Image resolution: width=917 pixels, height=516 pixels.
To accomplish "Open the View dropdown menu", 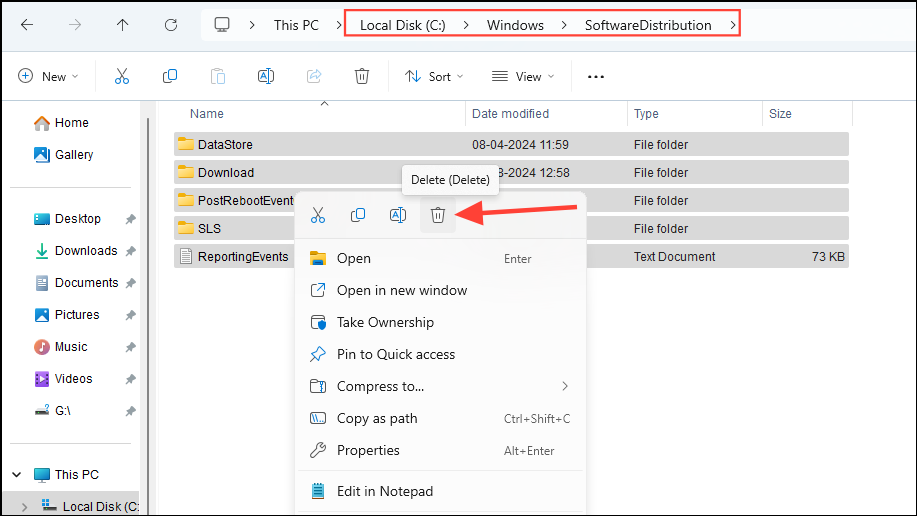I will point(521,76).
